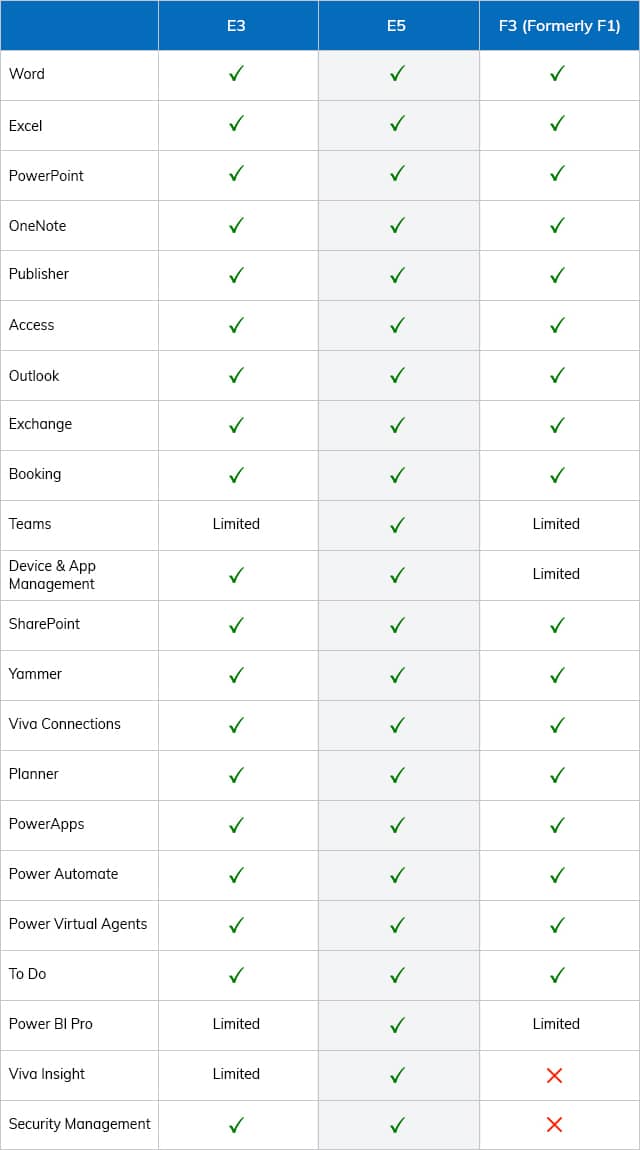640x1150 pixels.
Task: Click the E5 checkmark for Power BI Pro
Action: tap(397, 1025)
